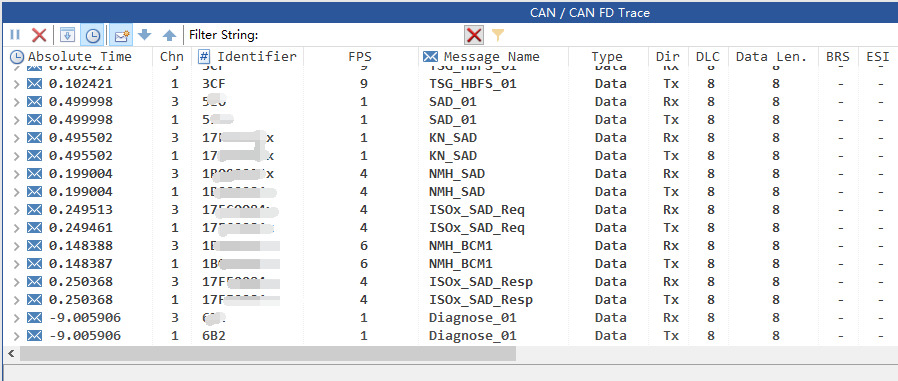This screenshot has width=898, height=381.
Task: Click the envelope icon of the ISOx_SAD_Req Tx row
Action: [x=35, y=228]
